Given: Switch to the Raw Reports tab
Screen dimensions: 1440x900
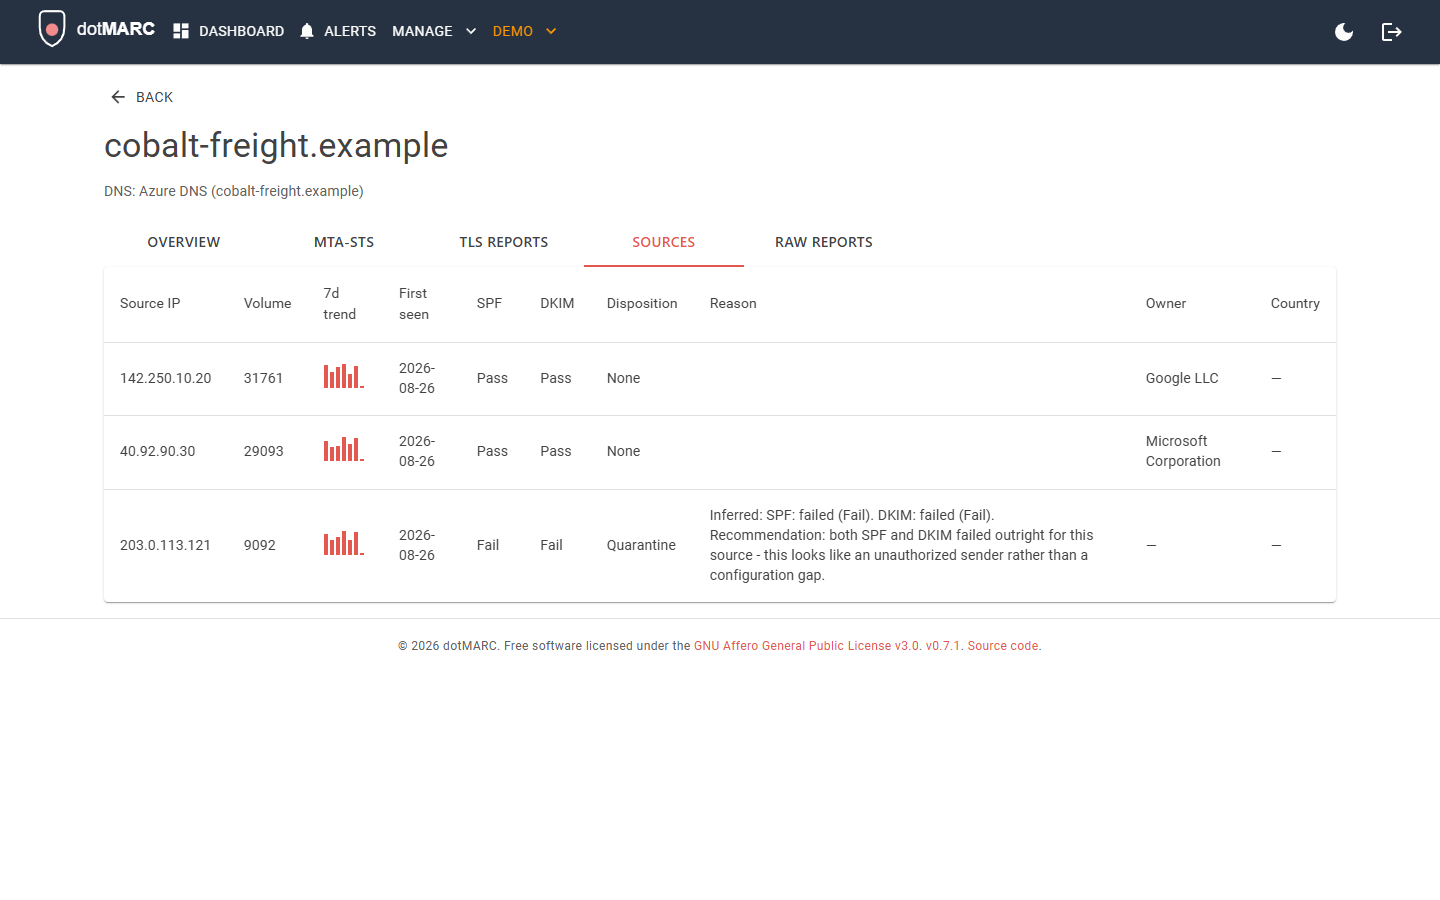Looking at the screenshot, I should click(824, 242).
